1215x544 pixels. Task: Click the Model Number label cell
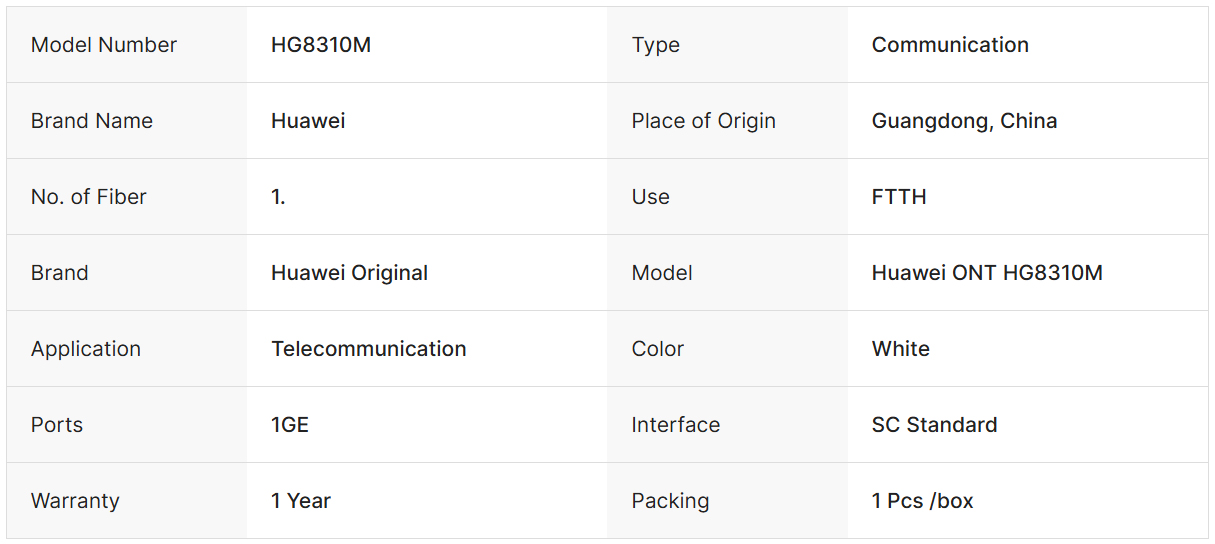coord(104,45)
